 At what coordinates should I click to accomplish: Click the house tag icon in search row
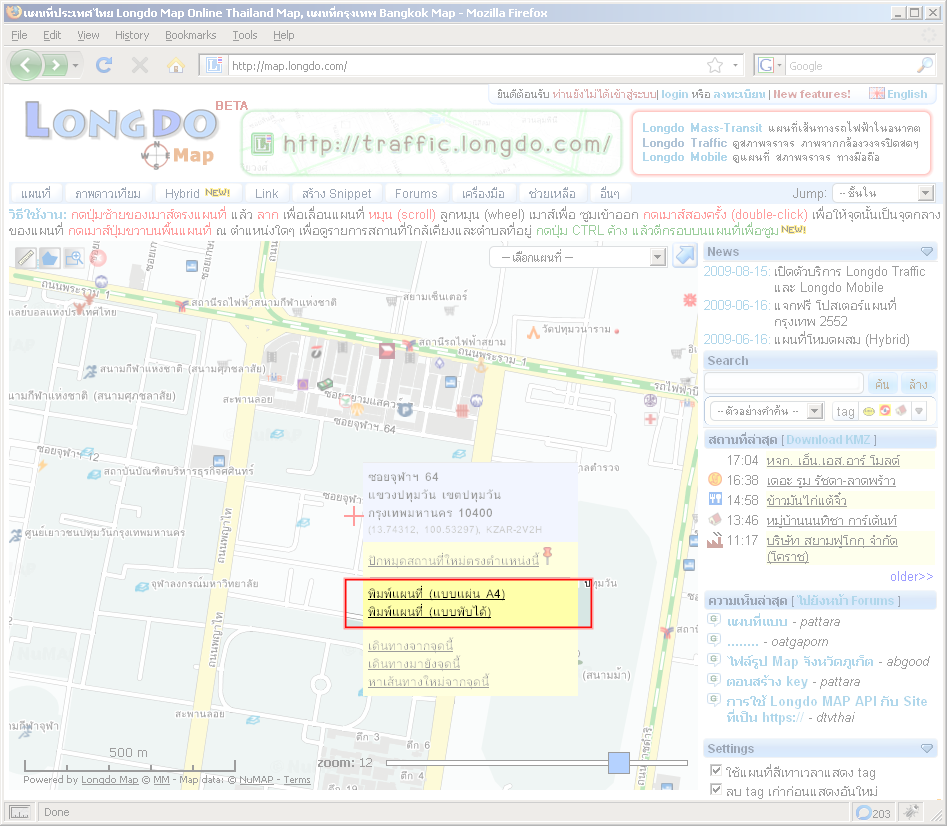[x=901, y=411]
